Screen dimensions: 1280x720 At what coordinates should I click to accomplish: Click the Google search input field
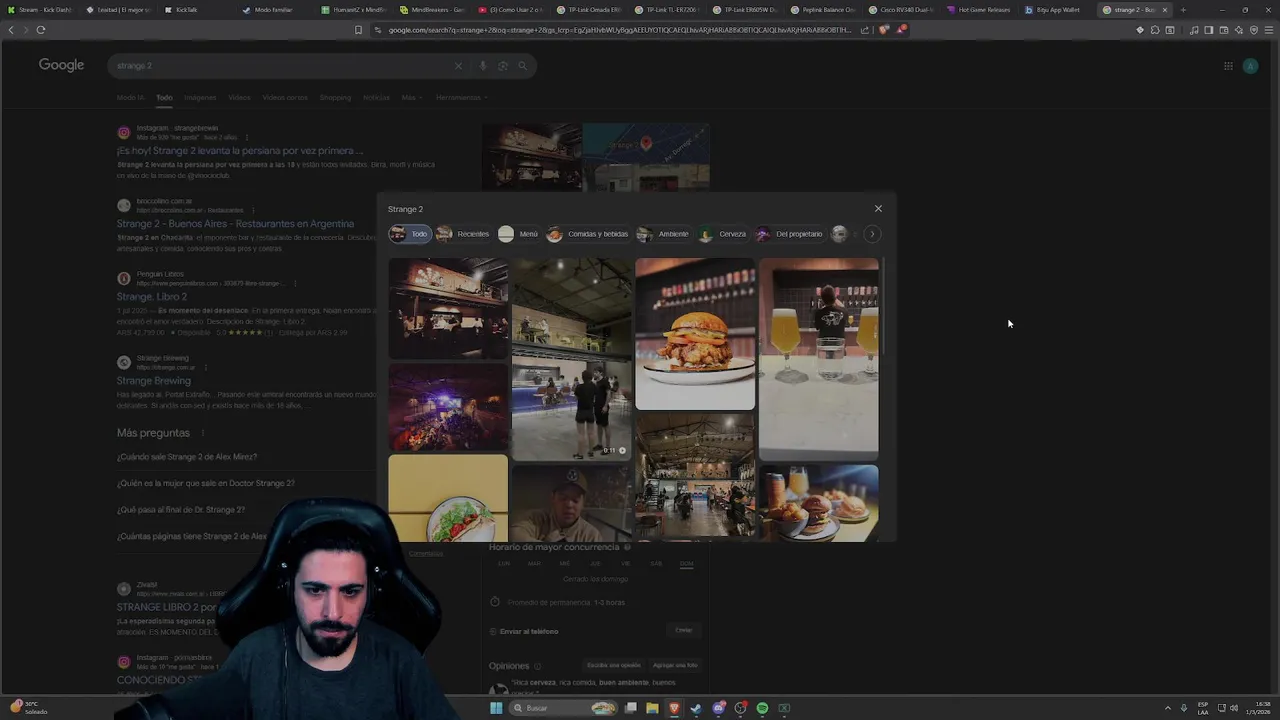(282, 66)
